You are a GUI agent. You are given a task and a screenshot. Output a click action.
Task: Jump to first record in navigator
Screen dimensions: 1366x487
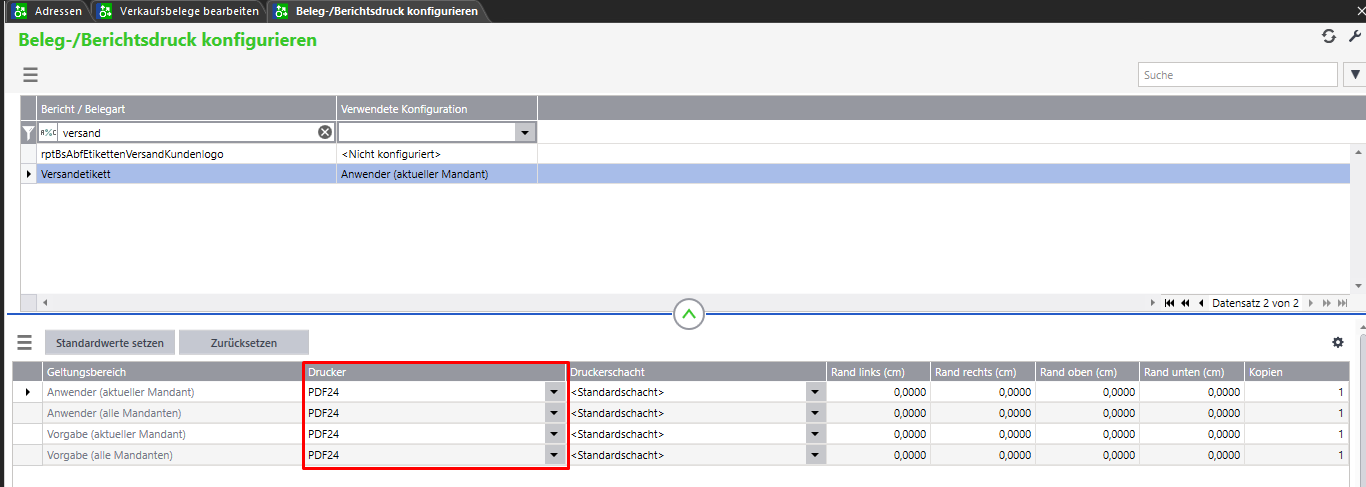(1169, 303)
